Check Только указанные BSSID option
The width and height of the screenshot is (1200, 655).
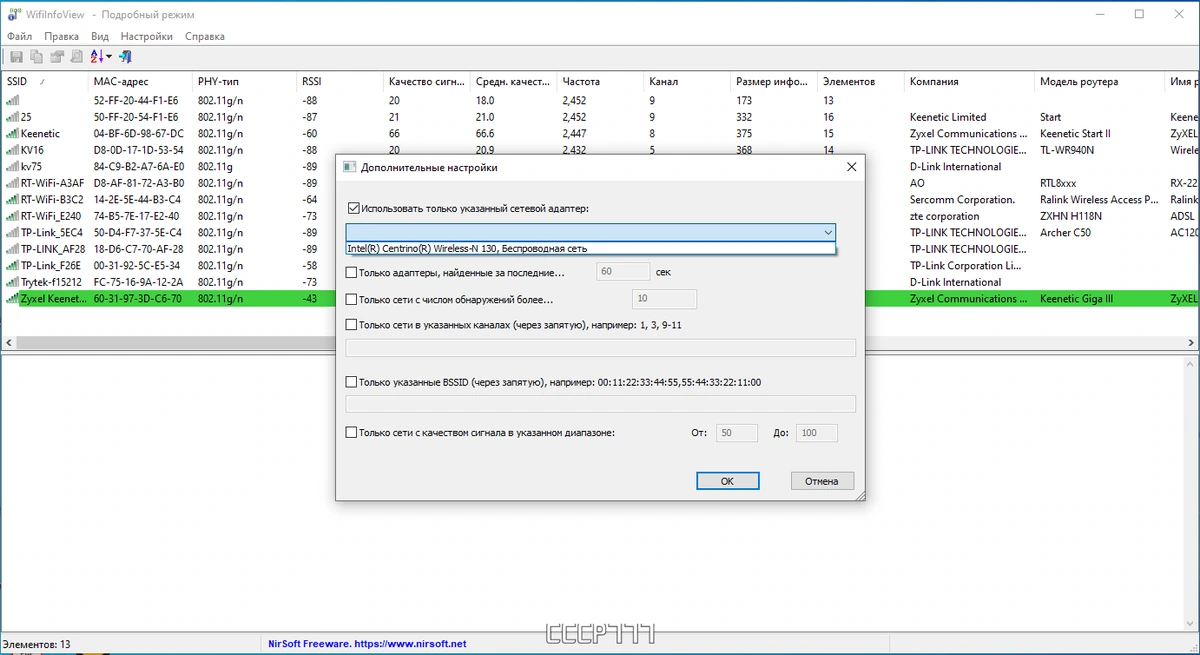pos(352,381)
